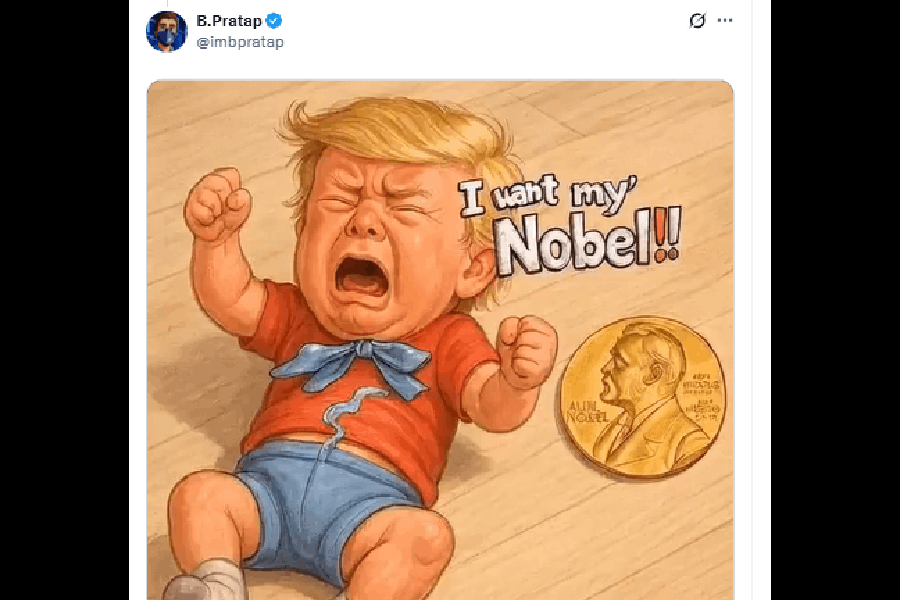The width and height of the screenshot is (900, 600).
Task: Click the Nobel inscription on the coin
Action: 587,411
